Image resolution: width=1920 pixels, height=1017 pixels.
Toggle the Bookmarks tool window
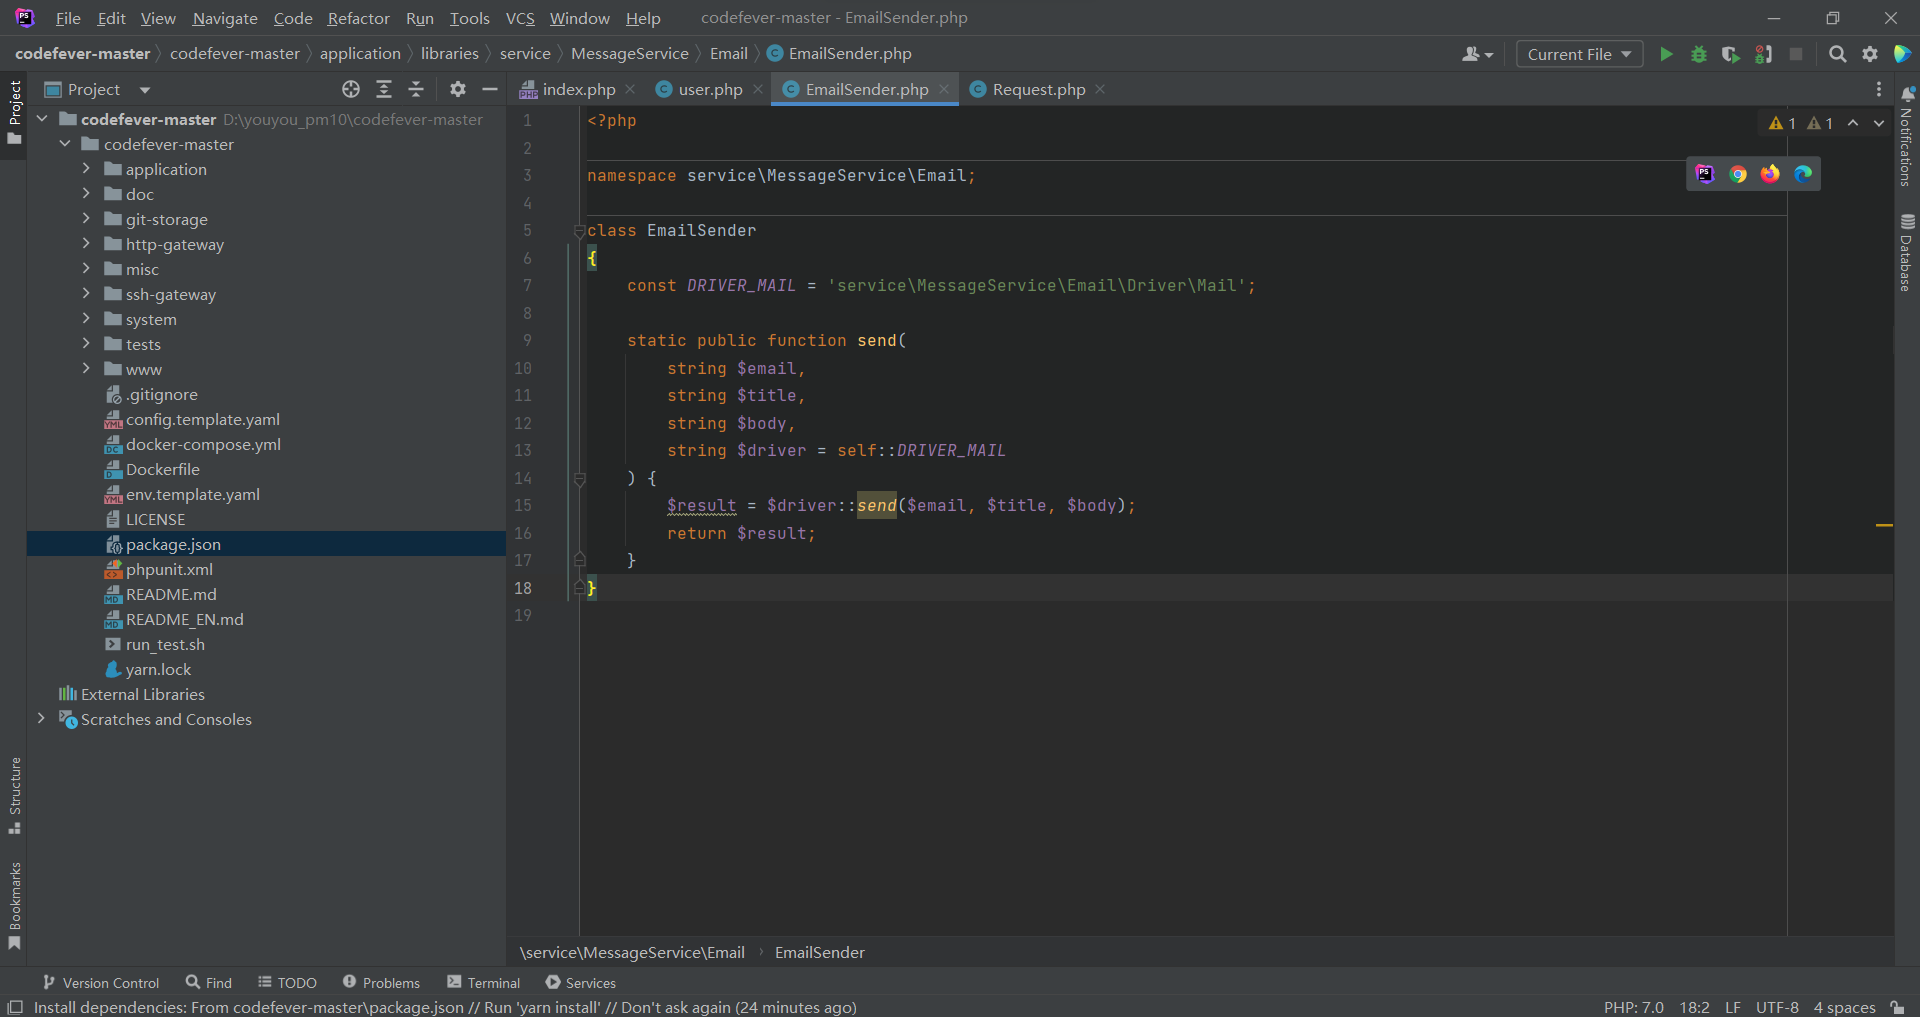[x=15, y=905]
